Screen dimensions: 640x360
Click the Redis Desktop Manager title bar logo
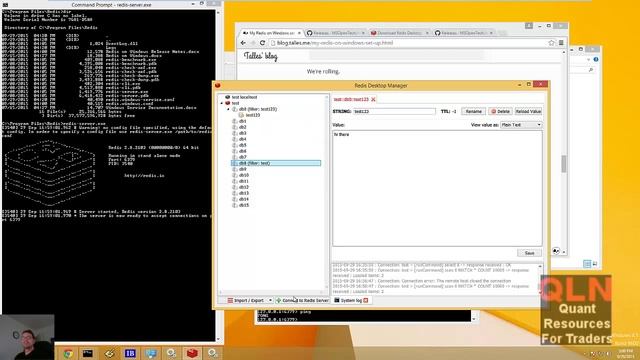coord(218,85)
